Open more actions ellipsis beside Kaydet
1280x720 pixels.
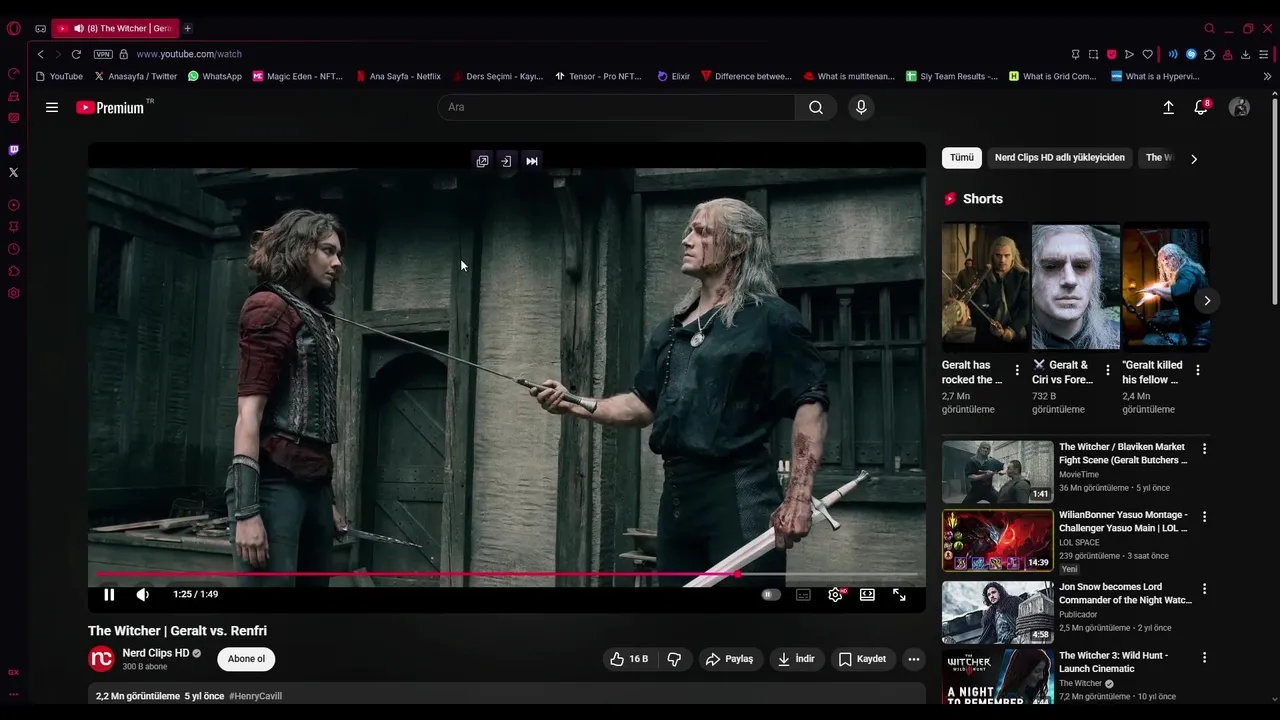click(913, 659)
